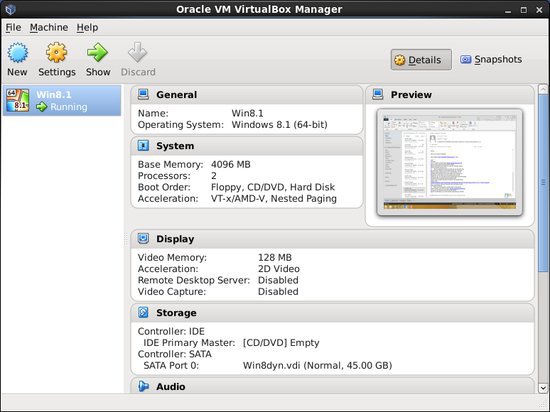The height and width of the screenshot is (412, 550).
Task: Click Remote Desktop Server Disabled value
Action: [x=278, y=280]
